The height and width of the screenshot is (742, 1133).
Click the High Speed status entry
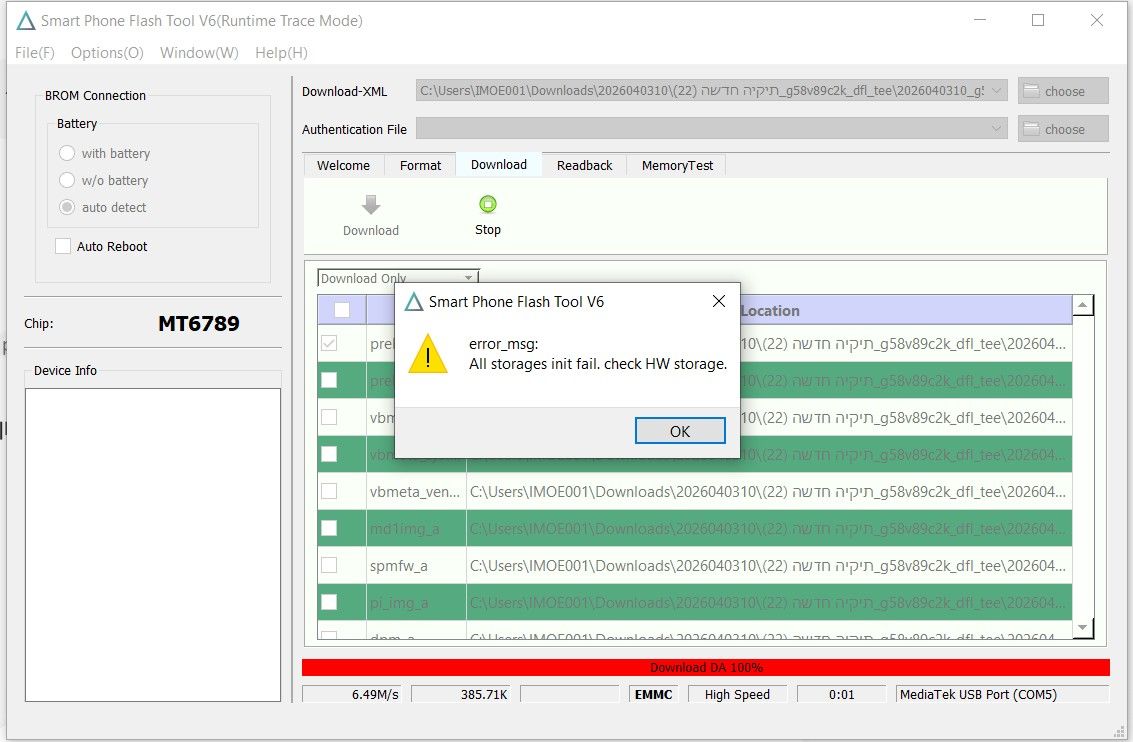(737, 694)
